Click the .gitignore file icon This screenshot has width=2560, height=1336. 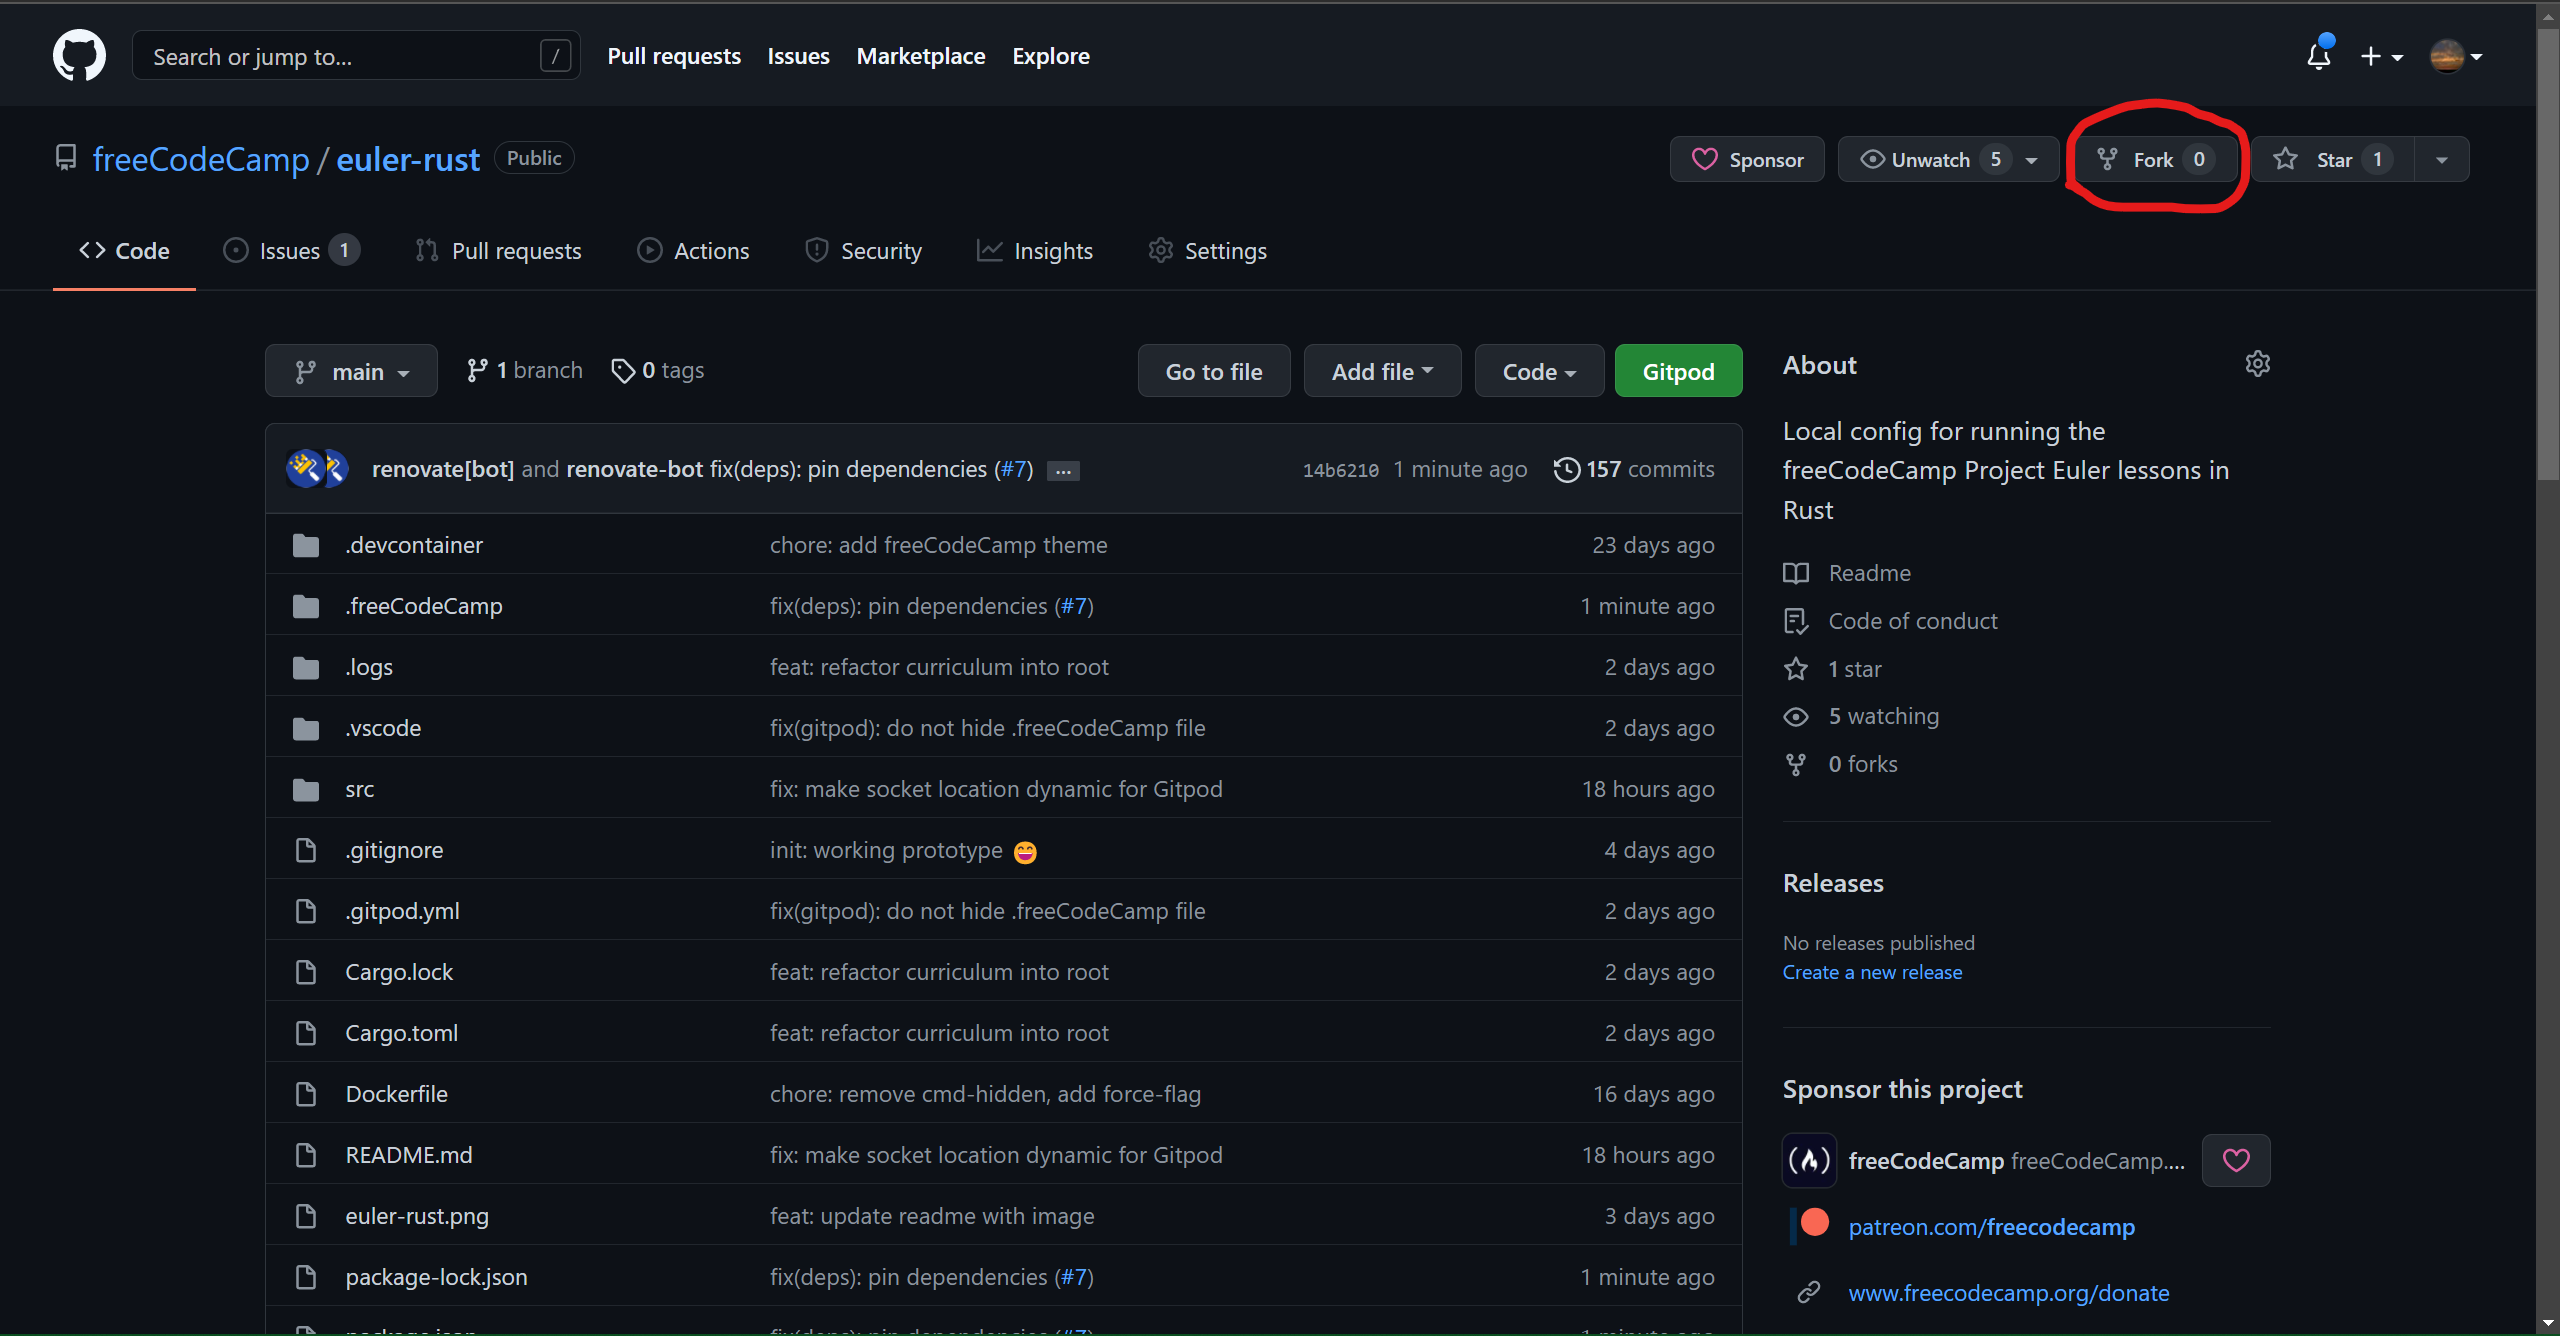pyautogui.click(x=306, y=850)
